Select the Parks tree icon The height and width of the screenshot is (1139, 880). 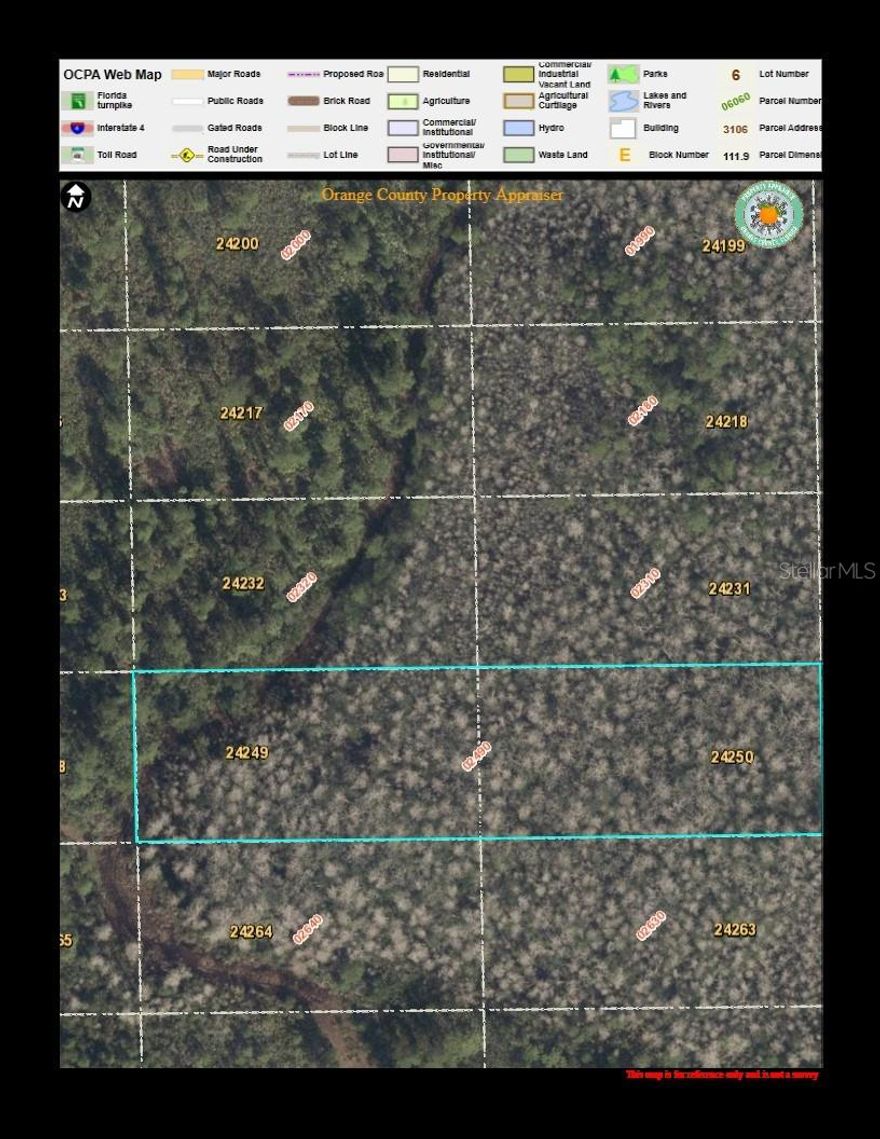click(623, 73)
